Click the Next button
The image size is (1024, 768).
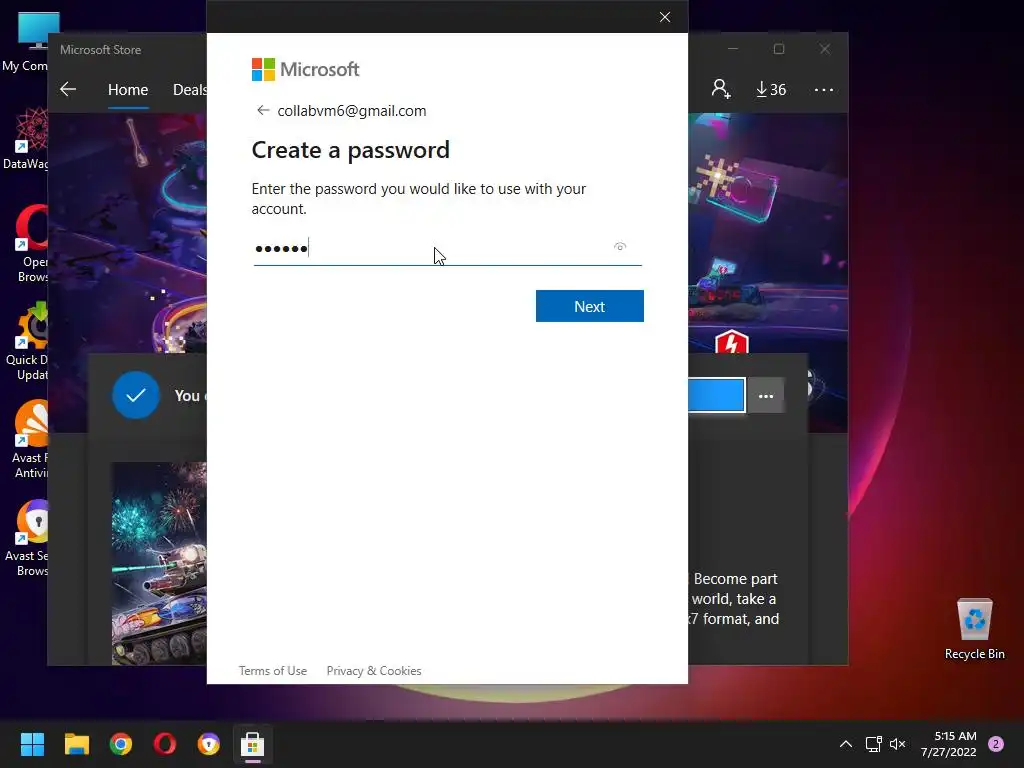589,306
